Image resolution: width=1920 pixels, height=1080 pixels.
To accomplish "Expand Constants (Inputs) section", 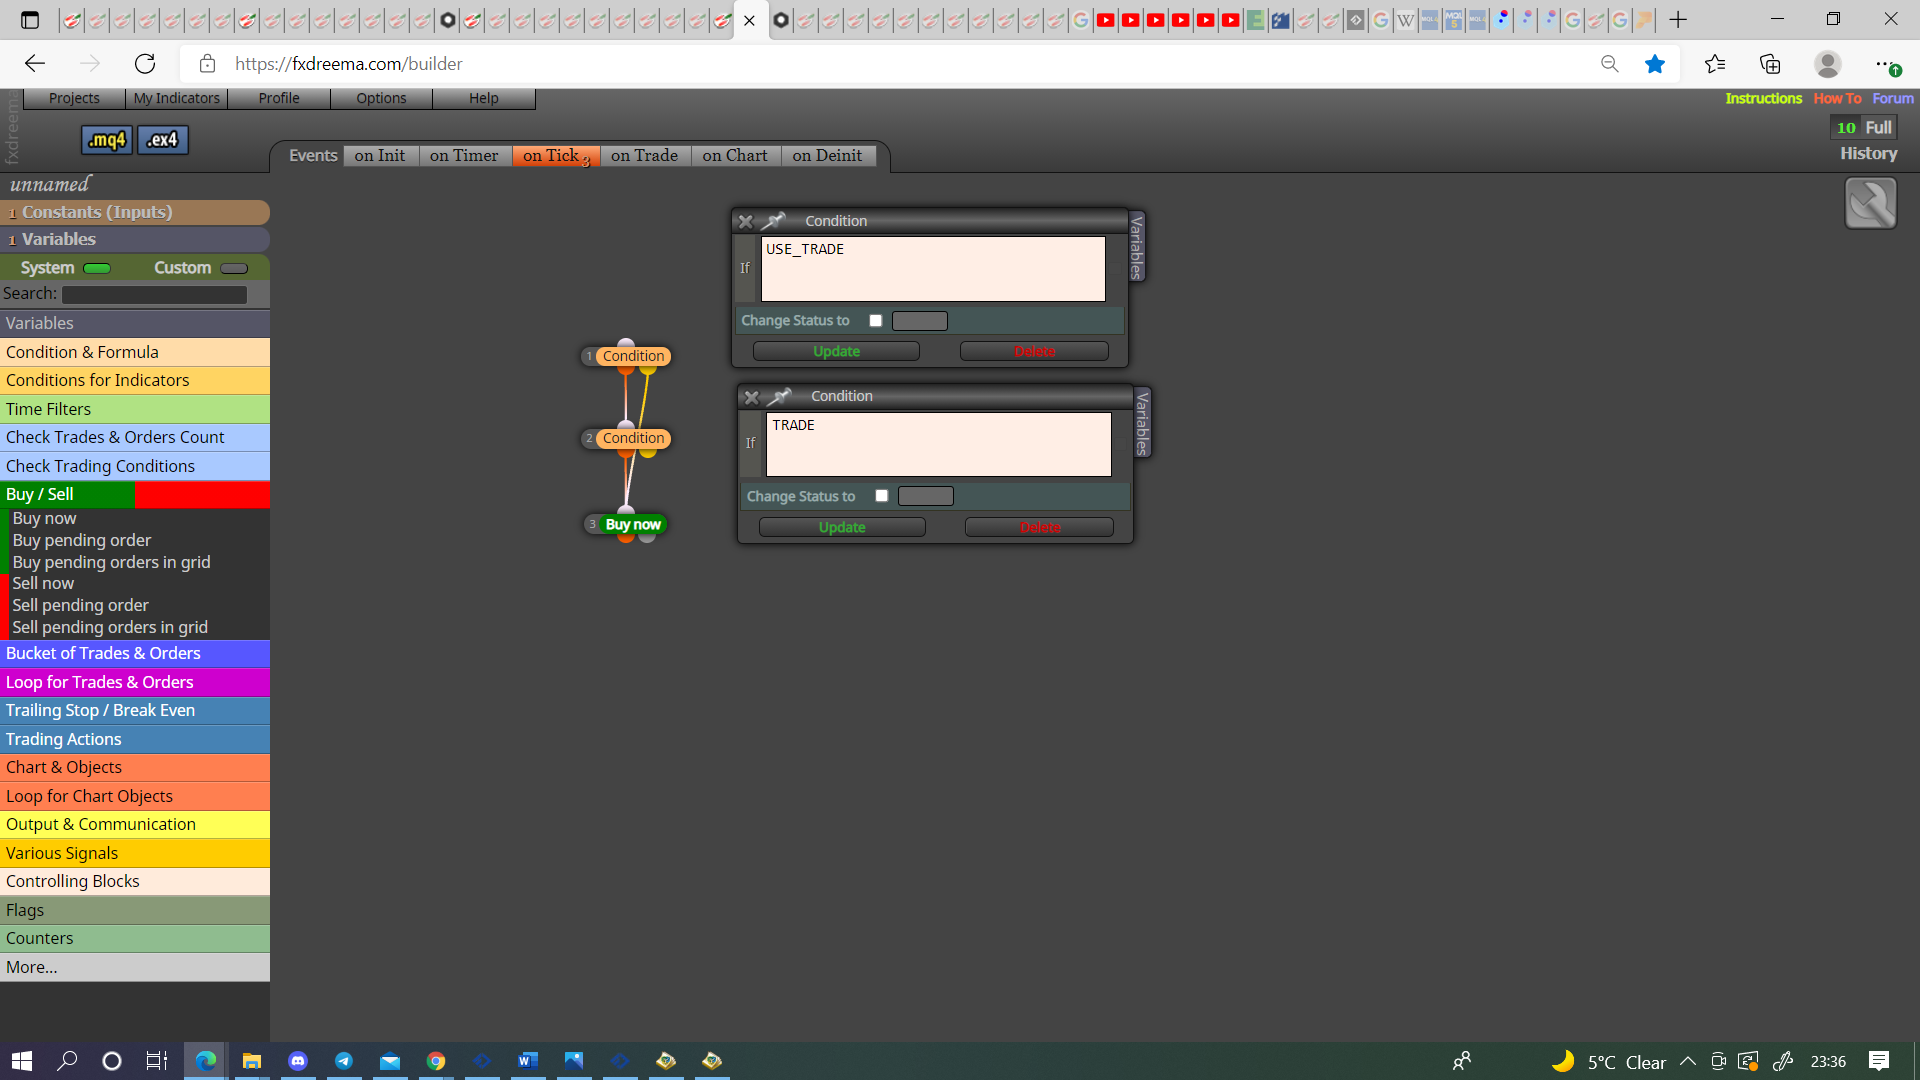I will pyautogui.click(x=135, y=212).
